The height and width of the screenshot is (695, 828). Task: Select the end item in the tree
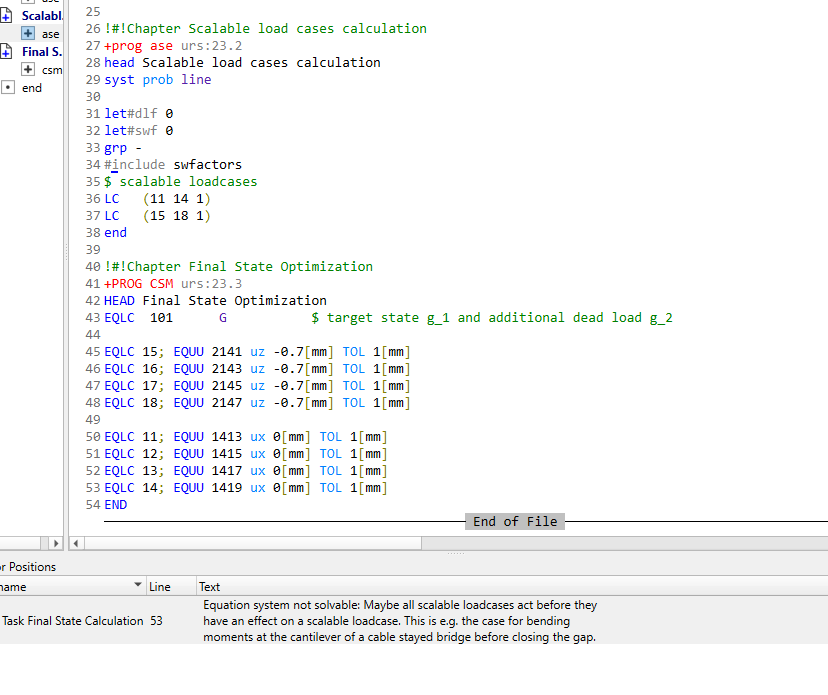coord(32,88)
